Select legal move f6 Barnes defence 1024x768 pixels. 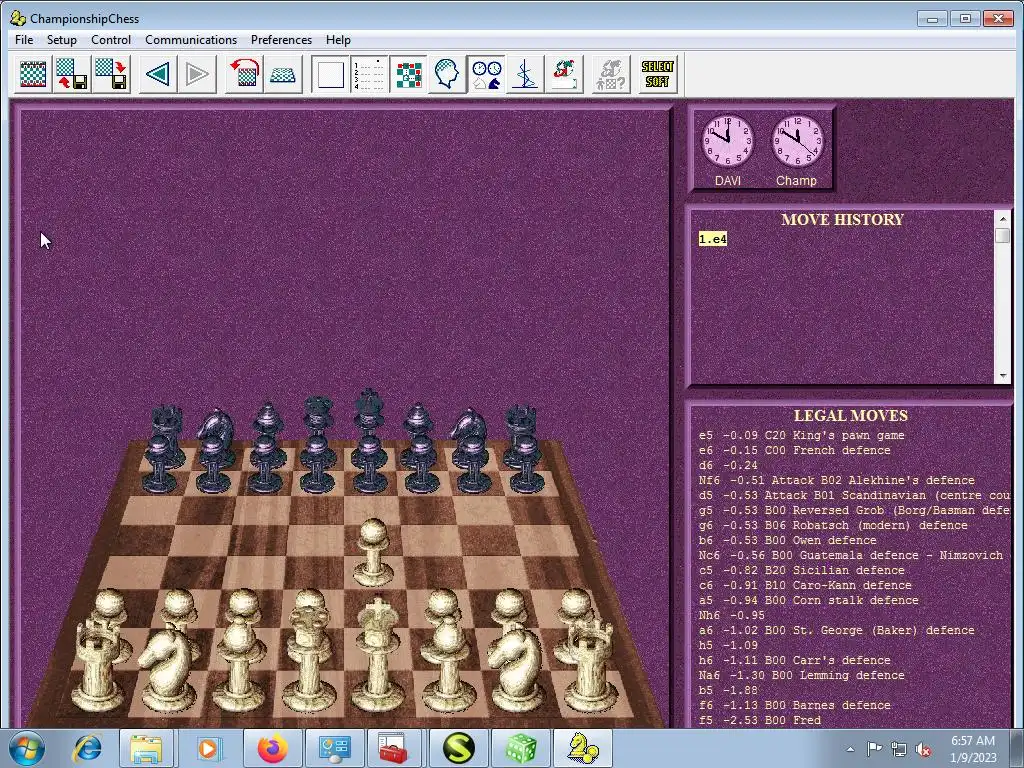click(x=795, y=706)
